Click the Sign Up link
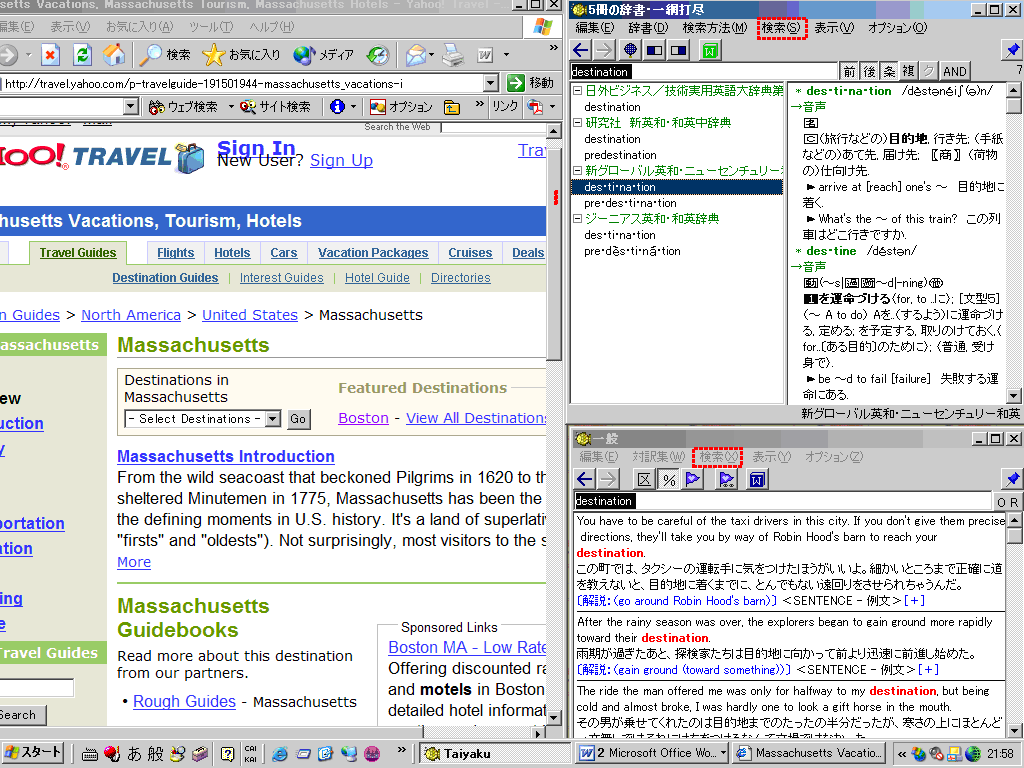This screenshot has width=1024, height=768. coord(342,161)
